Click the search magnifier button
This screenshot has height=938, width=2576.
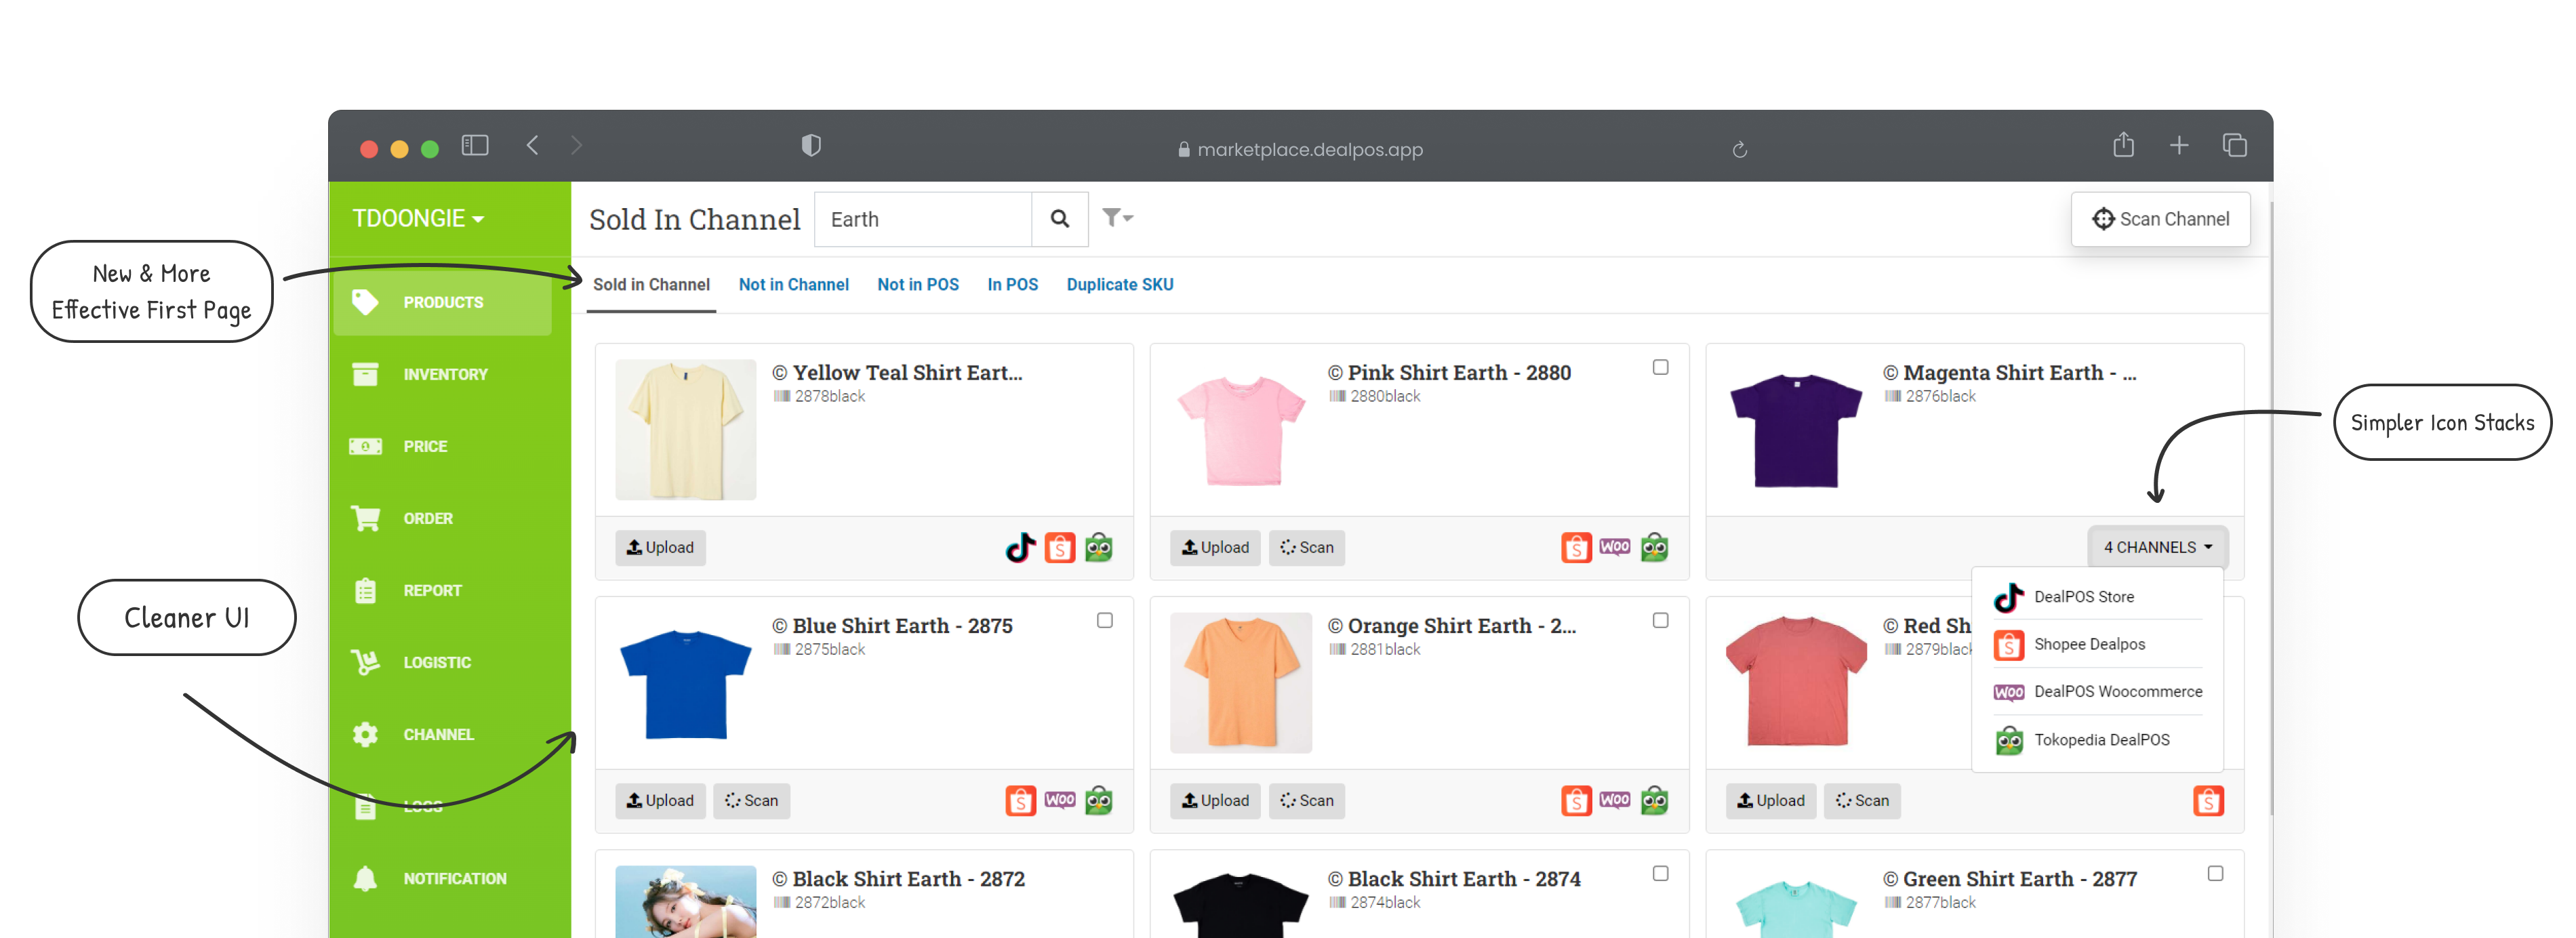click(x=1059, y=219)
